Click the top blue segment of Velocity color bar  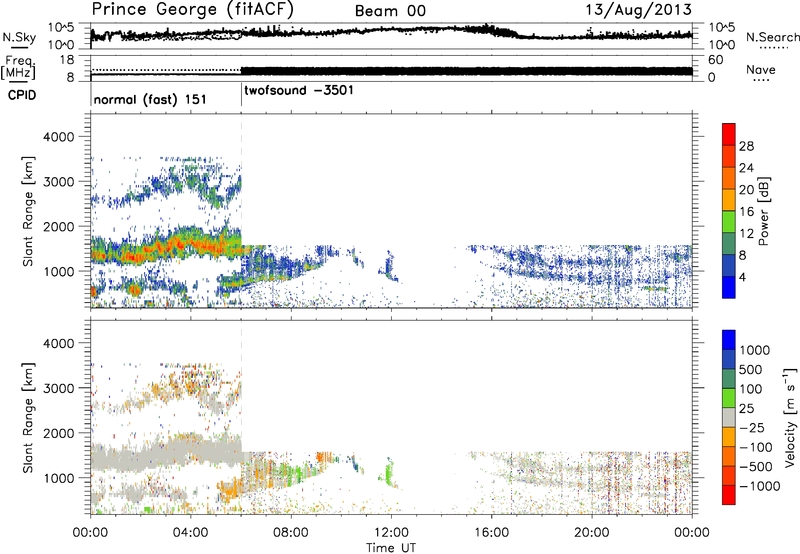[x=729, y=340]
